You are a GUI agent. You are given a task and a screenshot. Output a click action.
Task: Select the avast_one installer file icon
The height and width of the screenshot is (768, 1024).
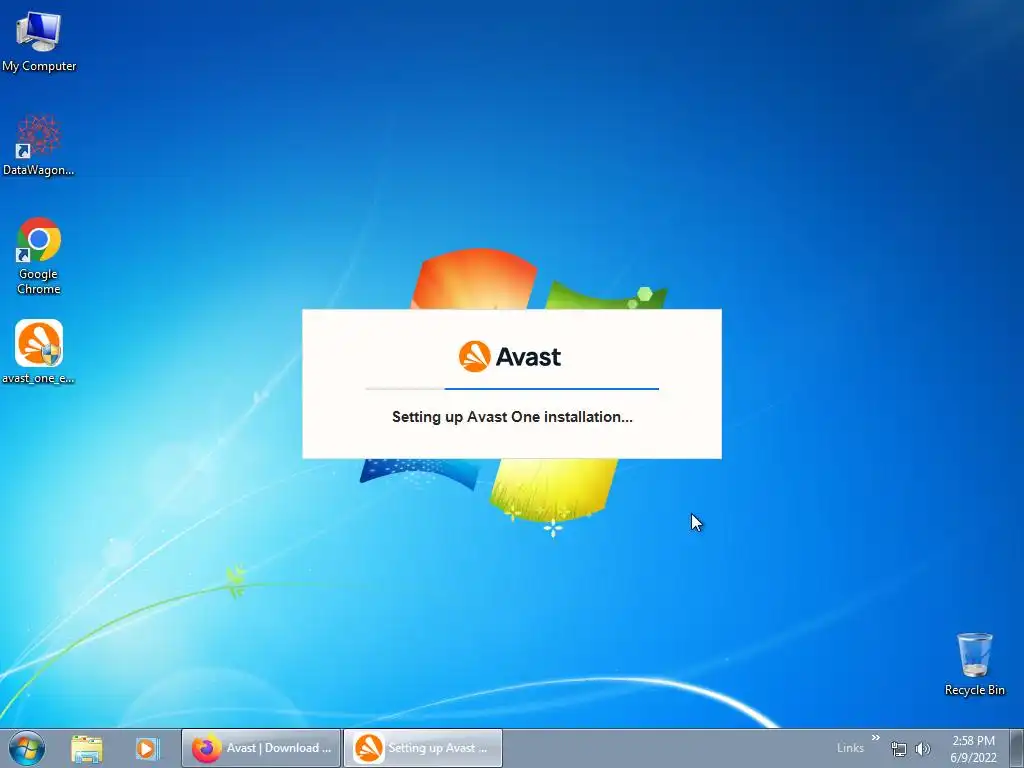[39, 351]
